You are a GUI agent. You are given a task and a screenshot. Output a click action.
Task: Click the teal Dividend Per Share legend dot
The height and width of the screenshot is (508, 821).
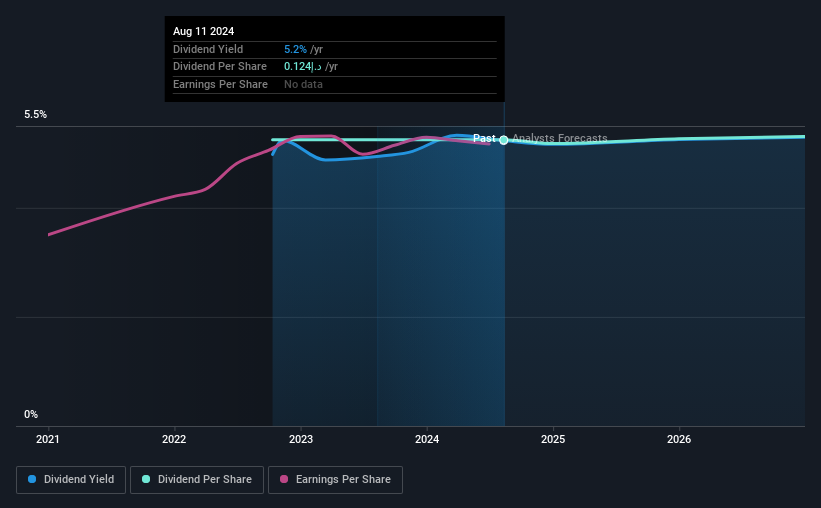tap(146, 479)
